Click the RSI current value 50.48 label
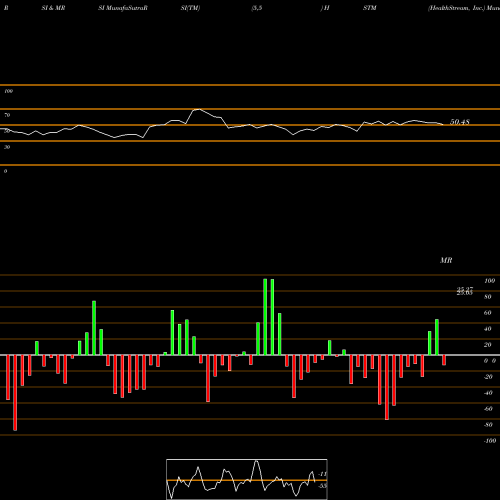500x500 pixels. (460, 122)
